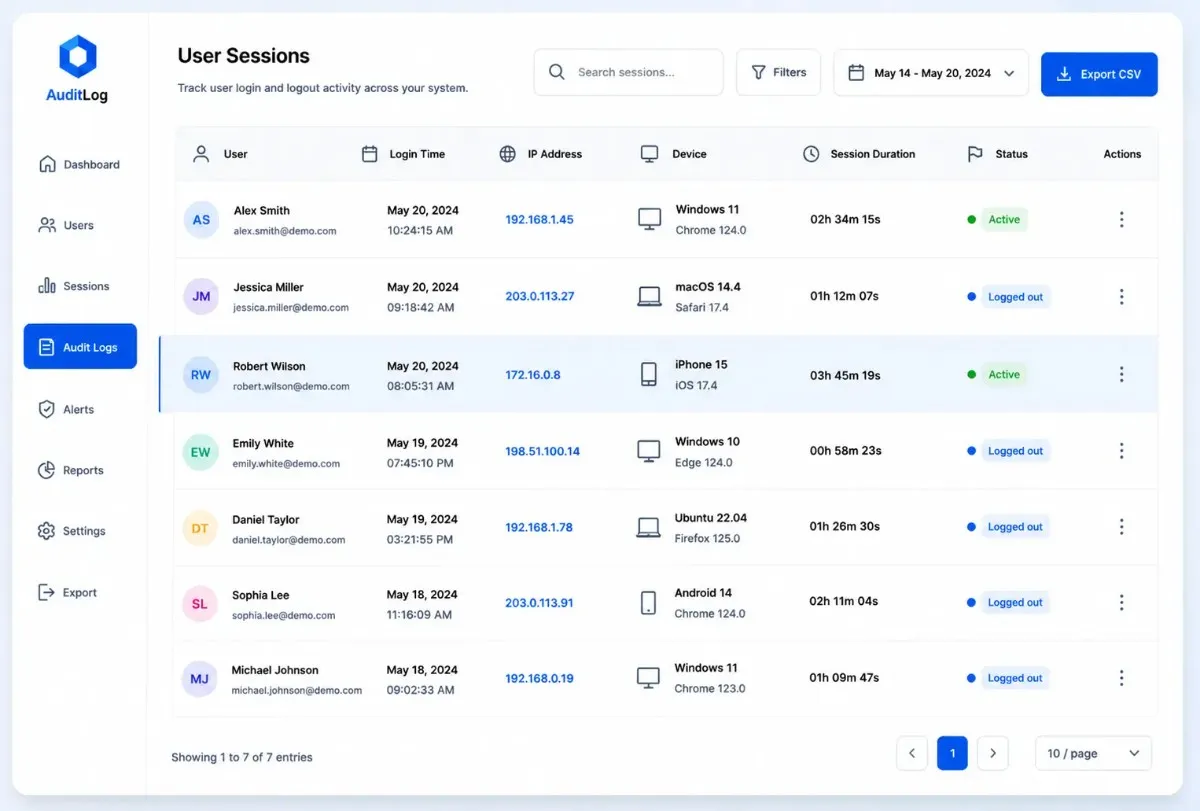Open the Dashboard sidebar item
This screenshot has width=1200, height=811.
point(80,164)
